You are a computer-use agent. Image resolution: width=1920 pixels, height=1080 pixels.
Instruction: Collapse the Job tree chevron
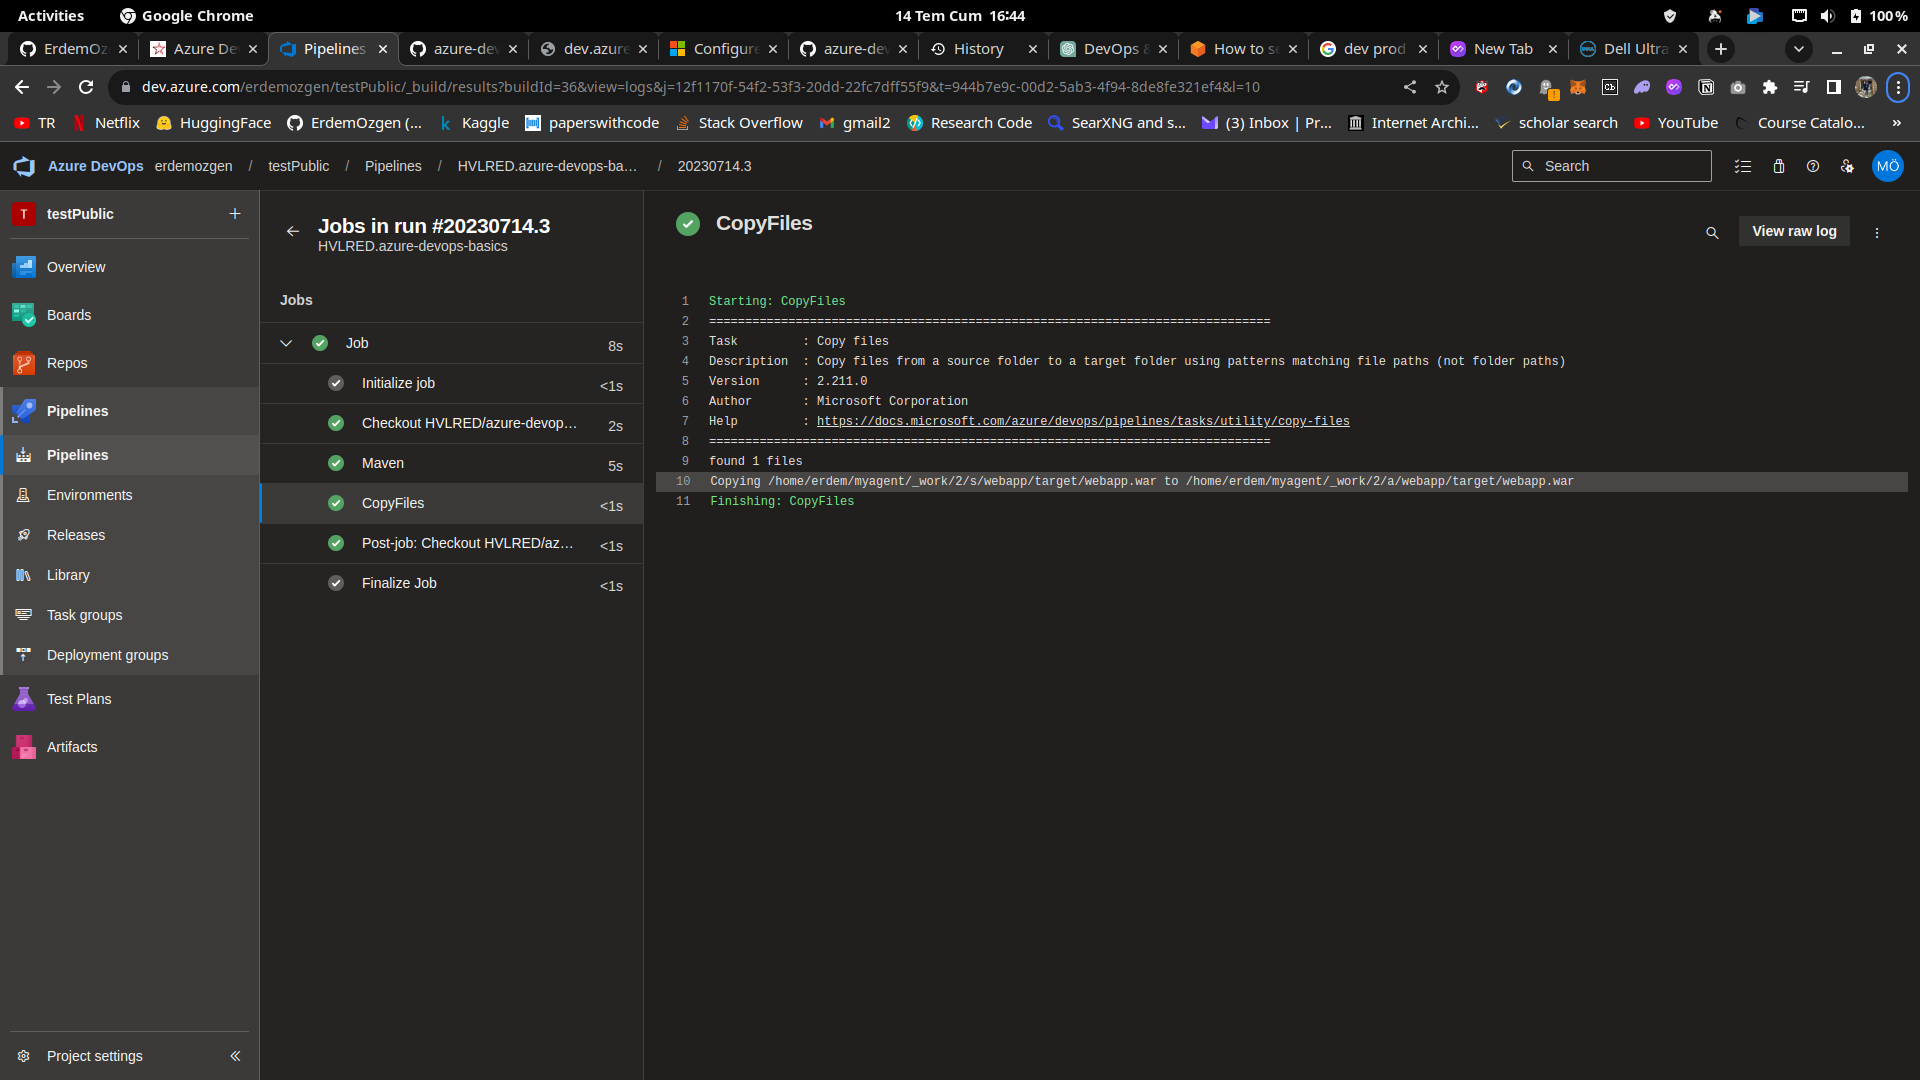[286, 343]
